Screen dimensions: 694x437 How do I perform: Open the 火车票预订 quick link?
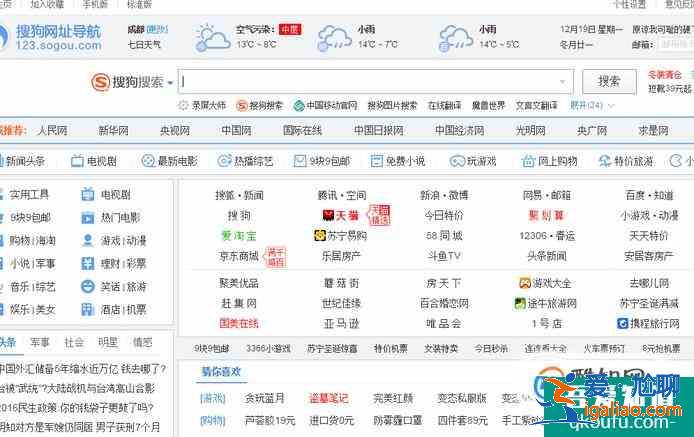(x=604, y=348)
